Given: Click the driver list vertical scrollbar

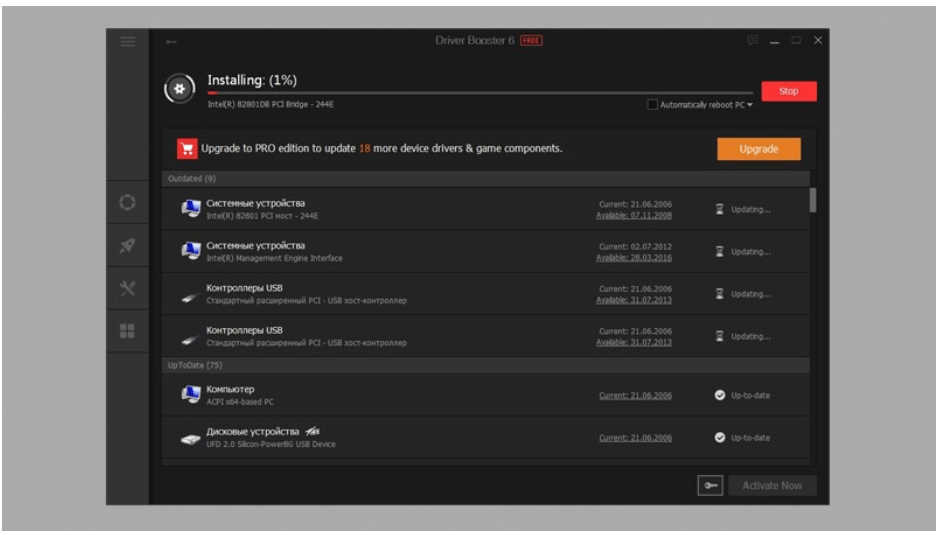Looking at the screenshot, I should [812, 200].
